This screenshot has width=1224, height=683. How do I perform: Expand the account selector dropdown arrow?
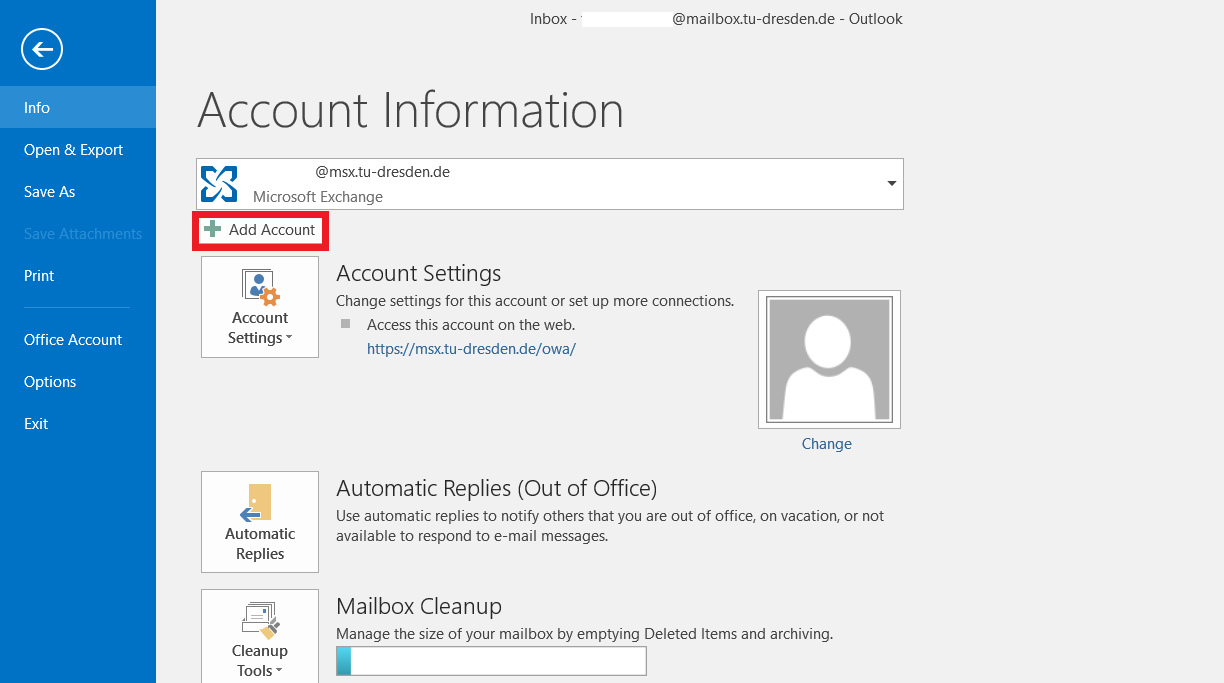[891, 184]
